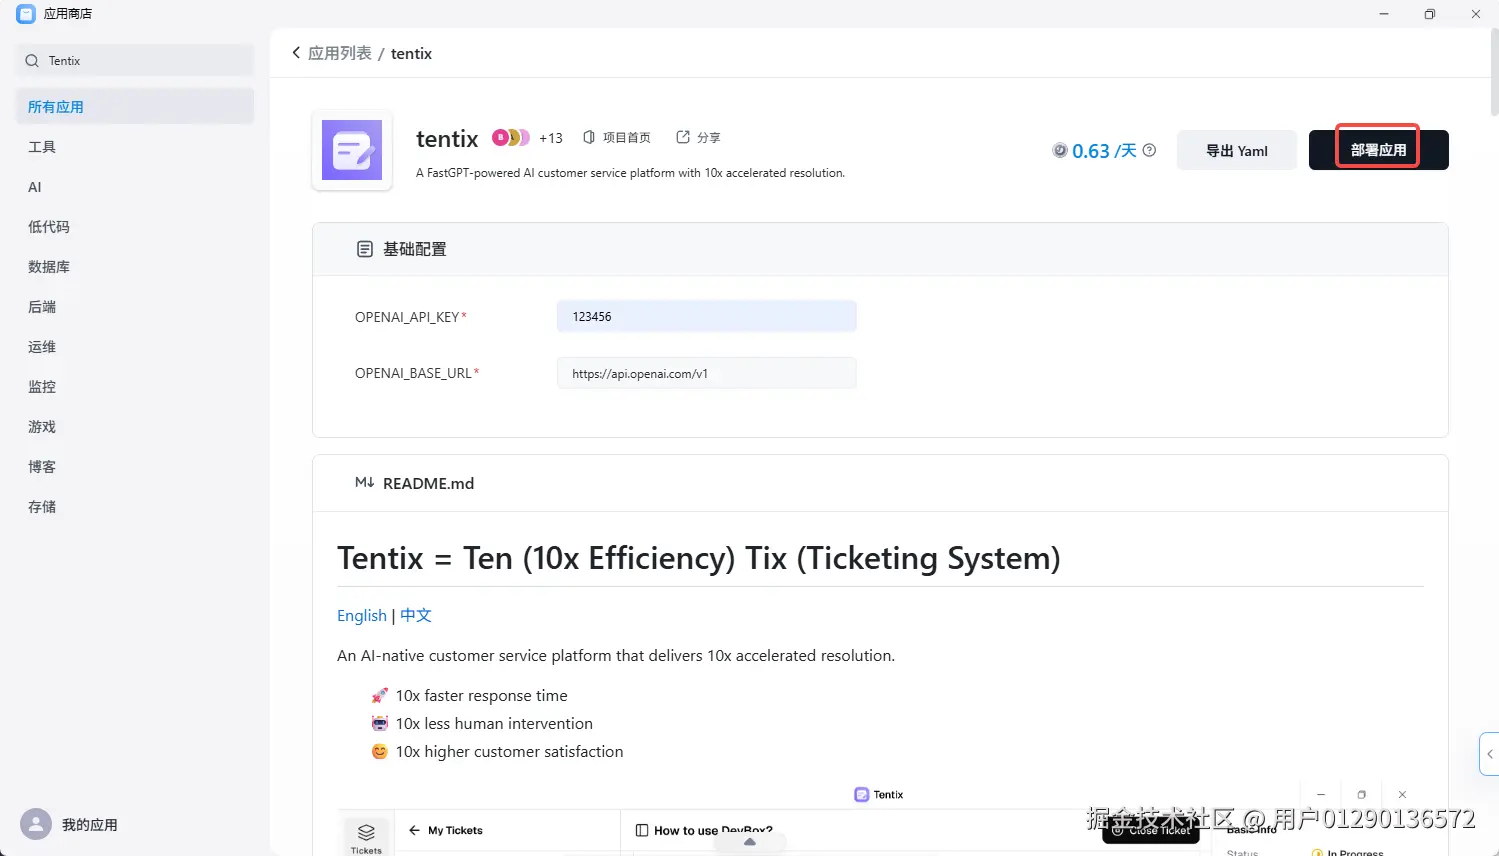This screenshot has width=1499, height=856.
Task: Click the app store logo in title bar
Action: click(26, 14)
